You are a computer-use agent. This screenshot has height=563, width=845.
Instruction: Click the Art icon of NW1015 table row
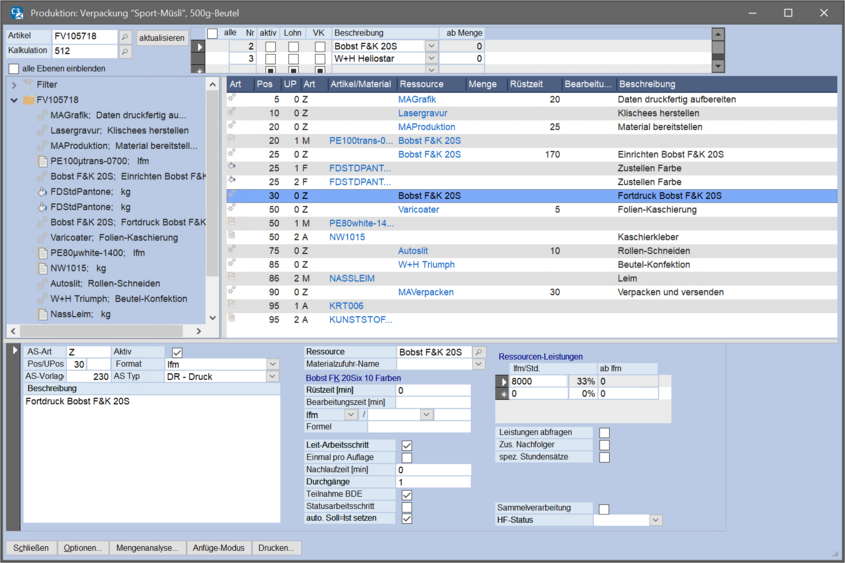click(x=232, y=236)
